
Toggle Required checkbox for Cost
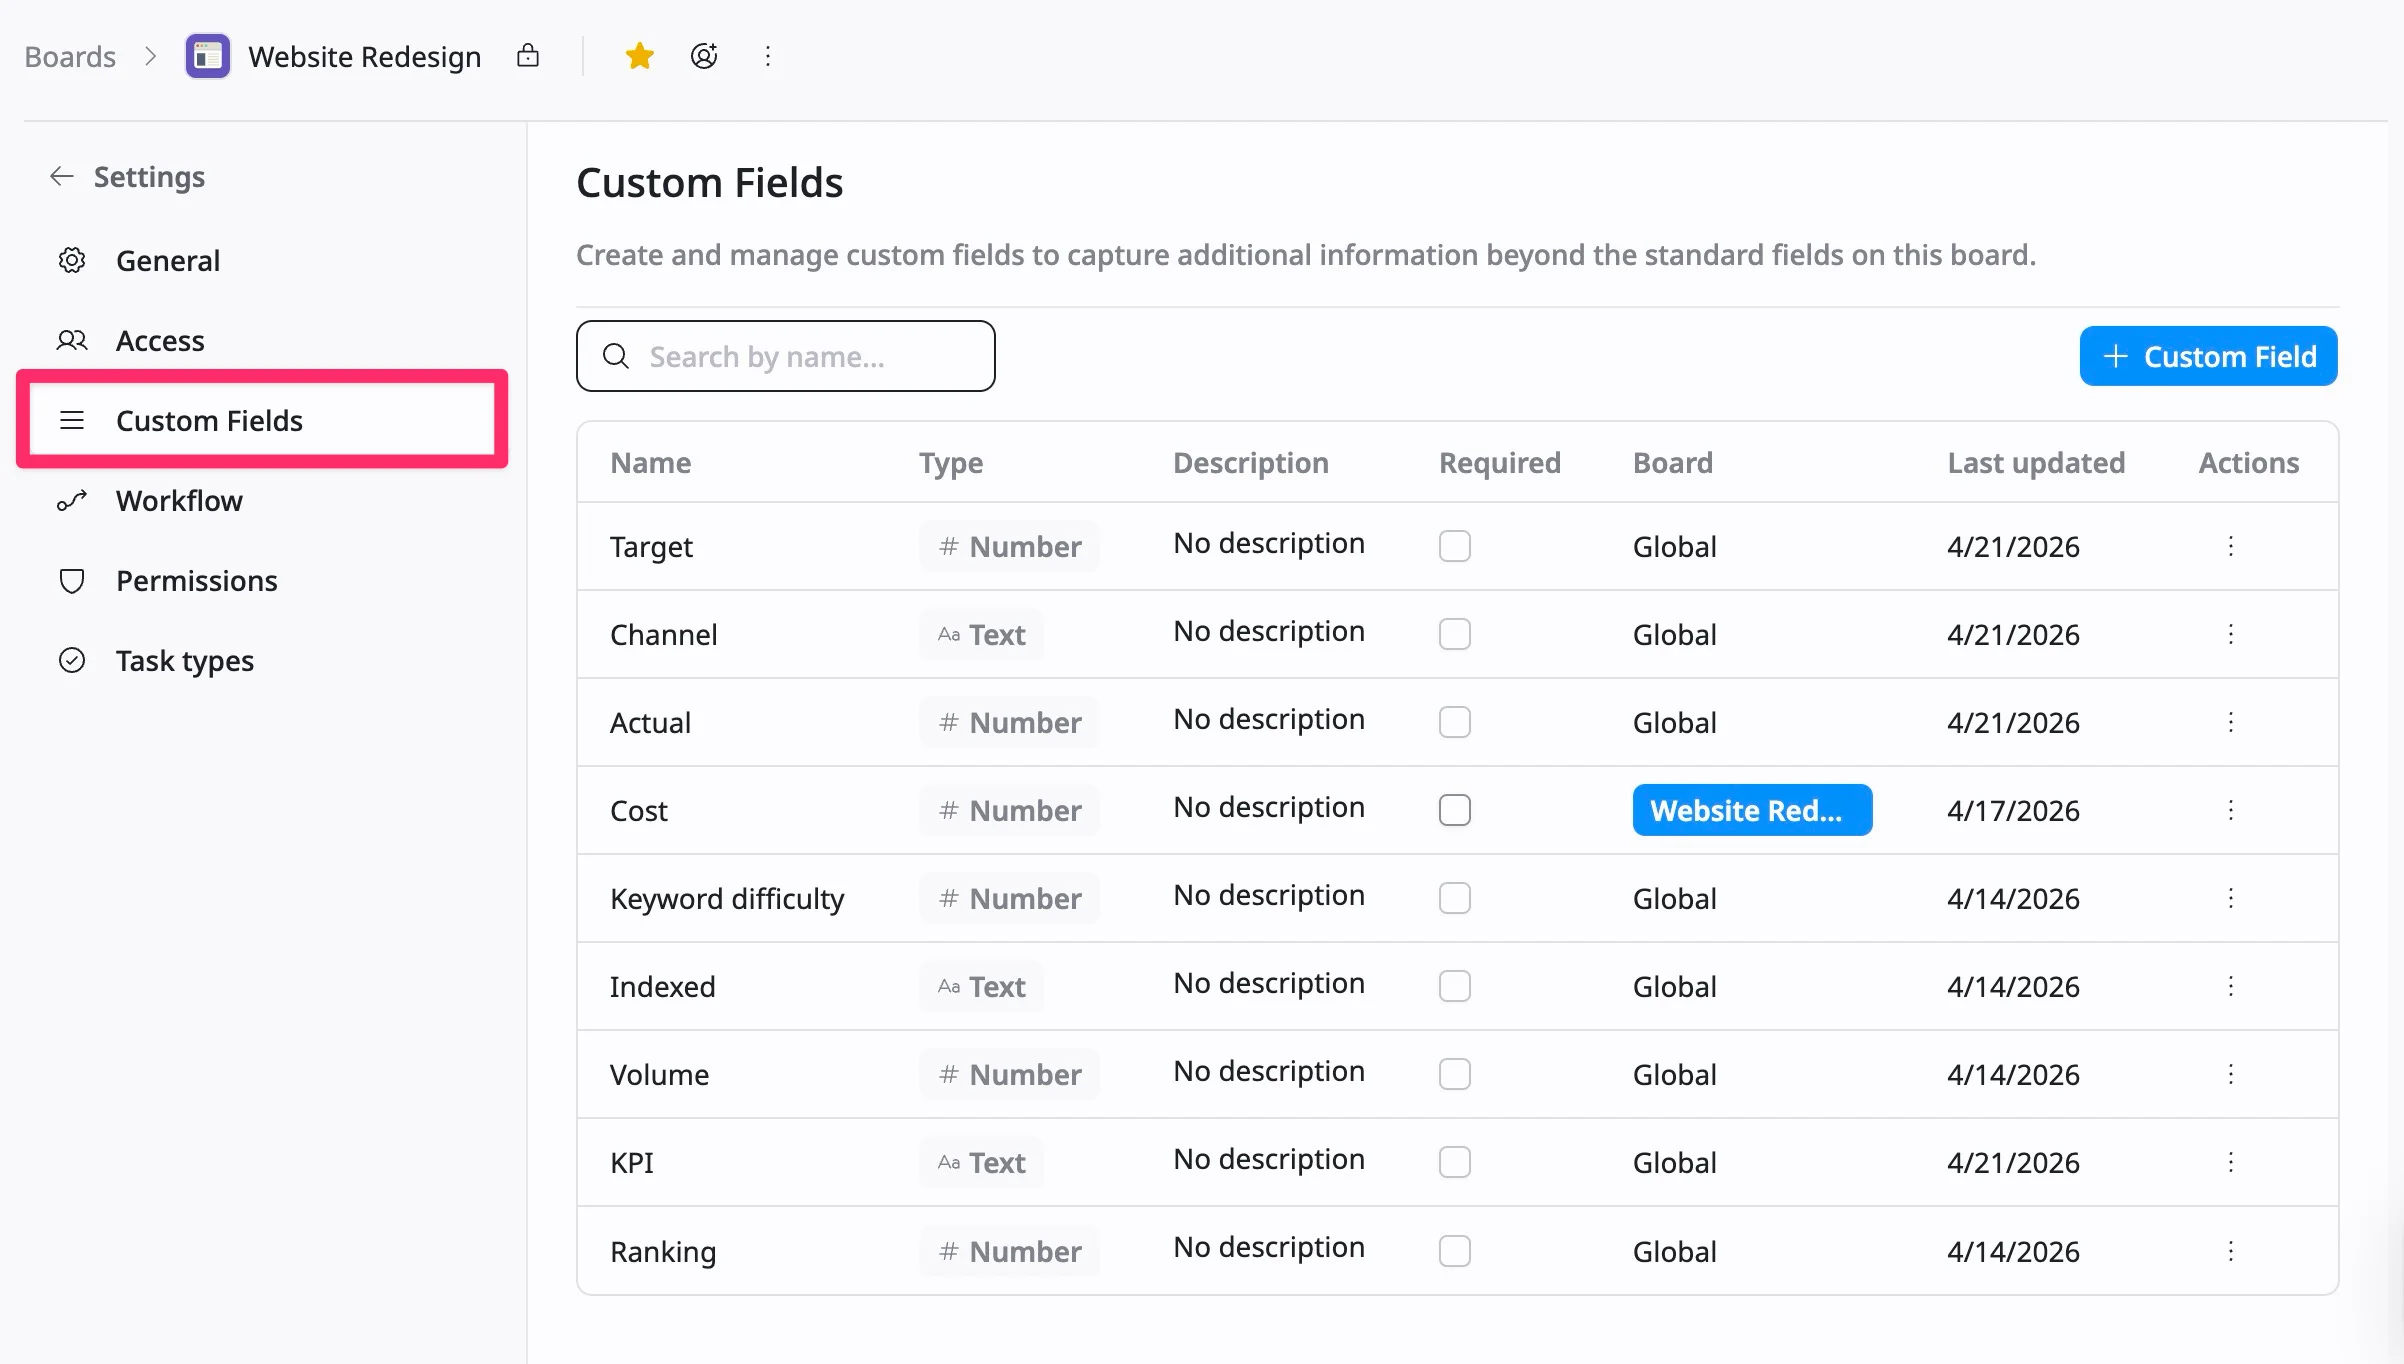[1455, 810]
